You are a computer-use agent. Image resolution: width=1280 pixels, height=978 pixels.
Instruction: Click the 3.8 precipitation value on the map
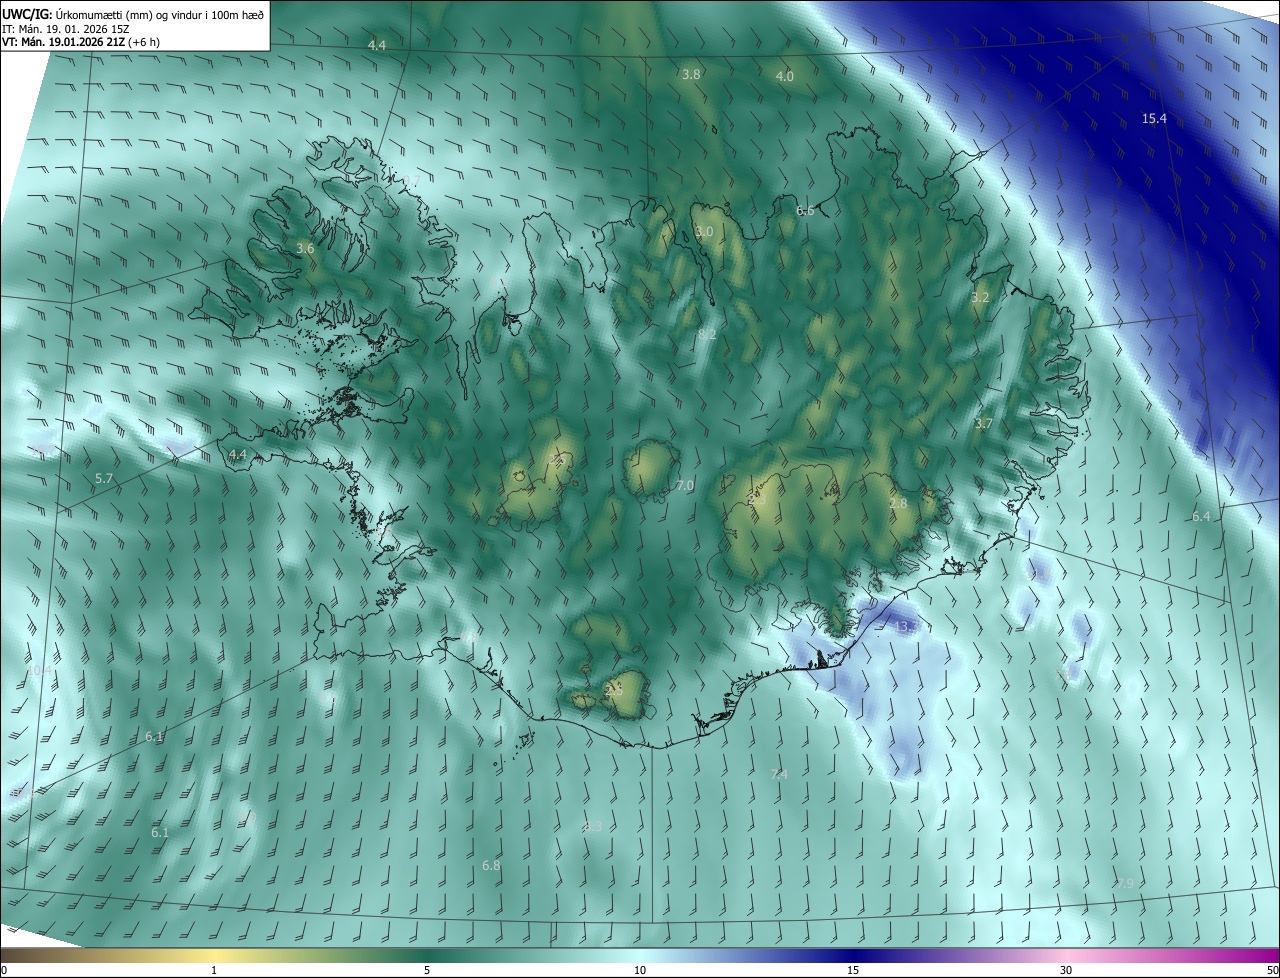pyautogui.click(x=691, y=74)
